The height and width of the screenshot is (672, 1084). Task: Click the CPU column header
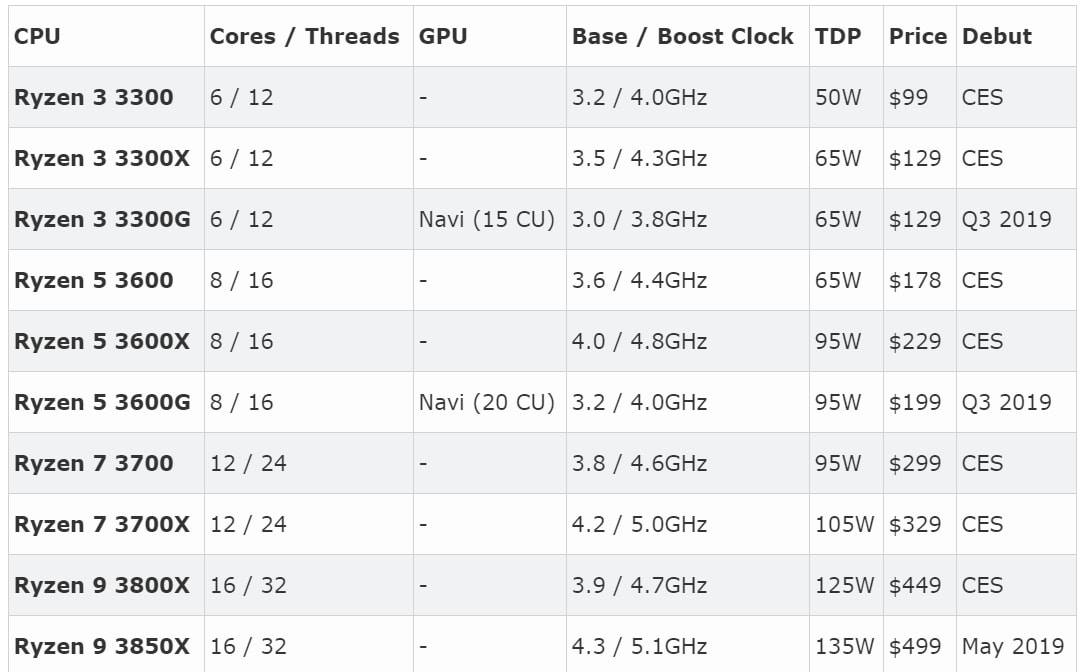[37, 36]
